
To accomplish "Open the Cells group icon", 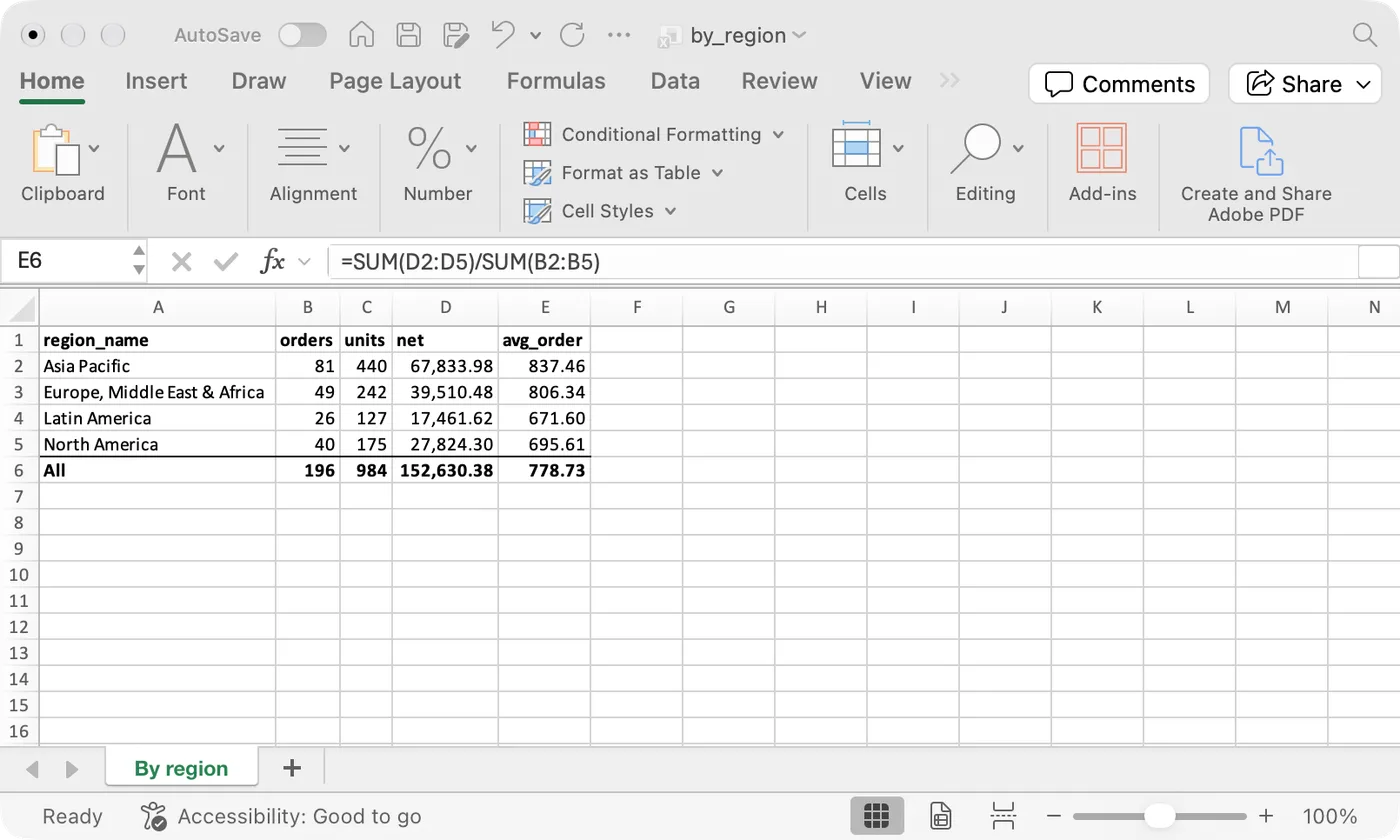I will pyautogui.click(x=856, y=147).
